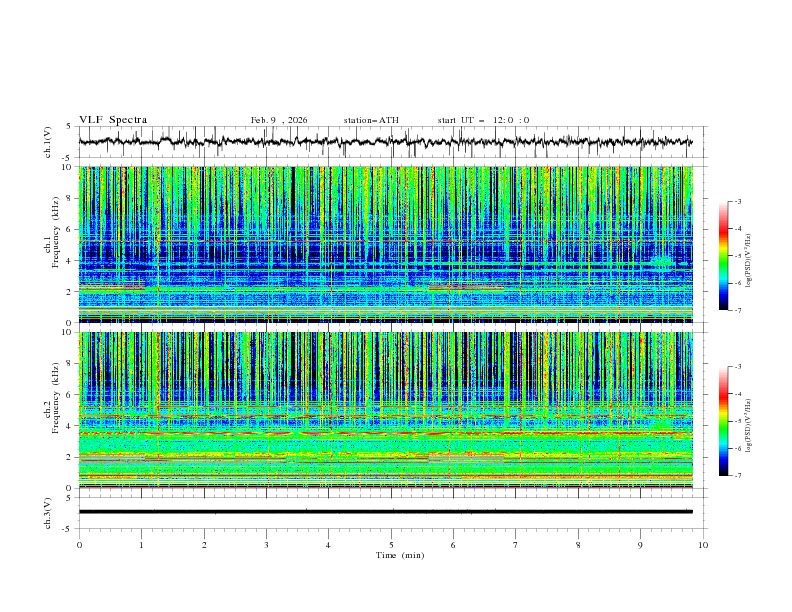Click the "station=ATH" header label
Viewport: 792px width, 612px height.
click(x=371, y=120)
